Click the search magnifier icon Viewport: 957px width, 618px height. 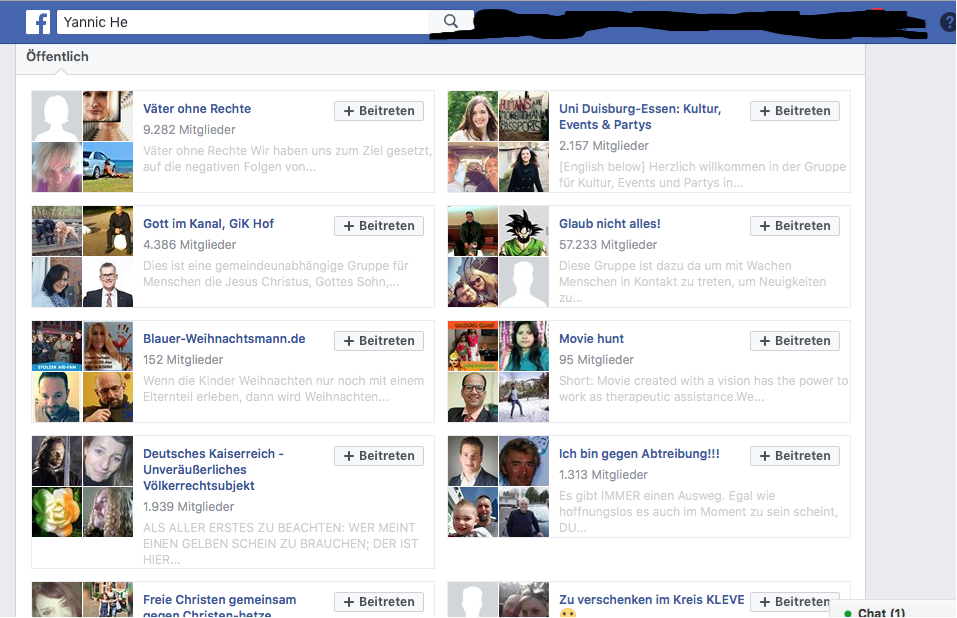coord(450,21)
